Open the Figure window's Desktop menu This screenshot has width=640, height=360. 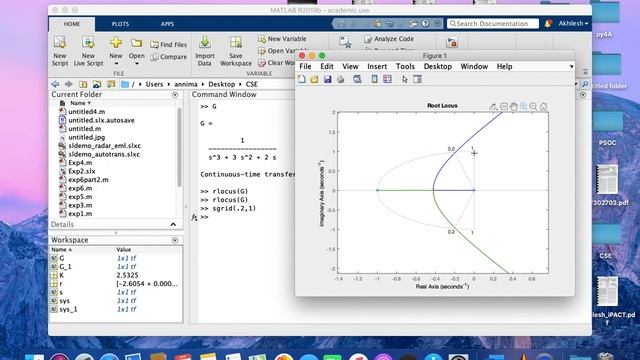click(x=438, y=67)
